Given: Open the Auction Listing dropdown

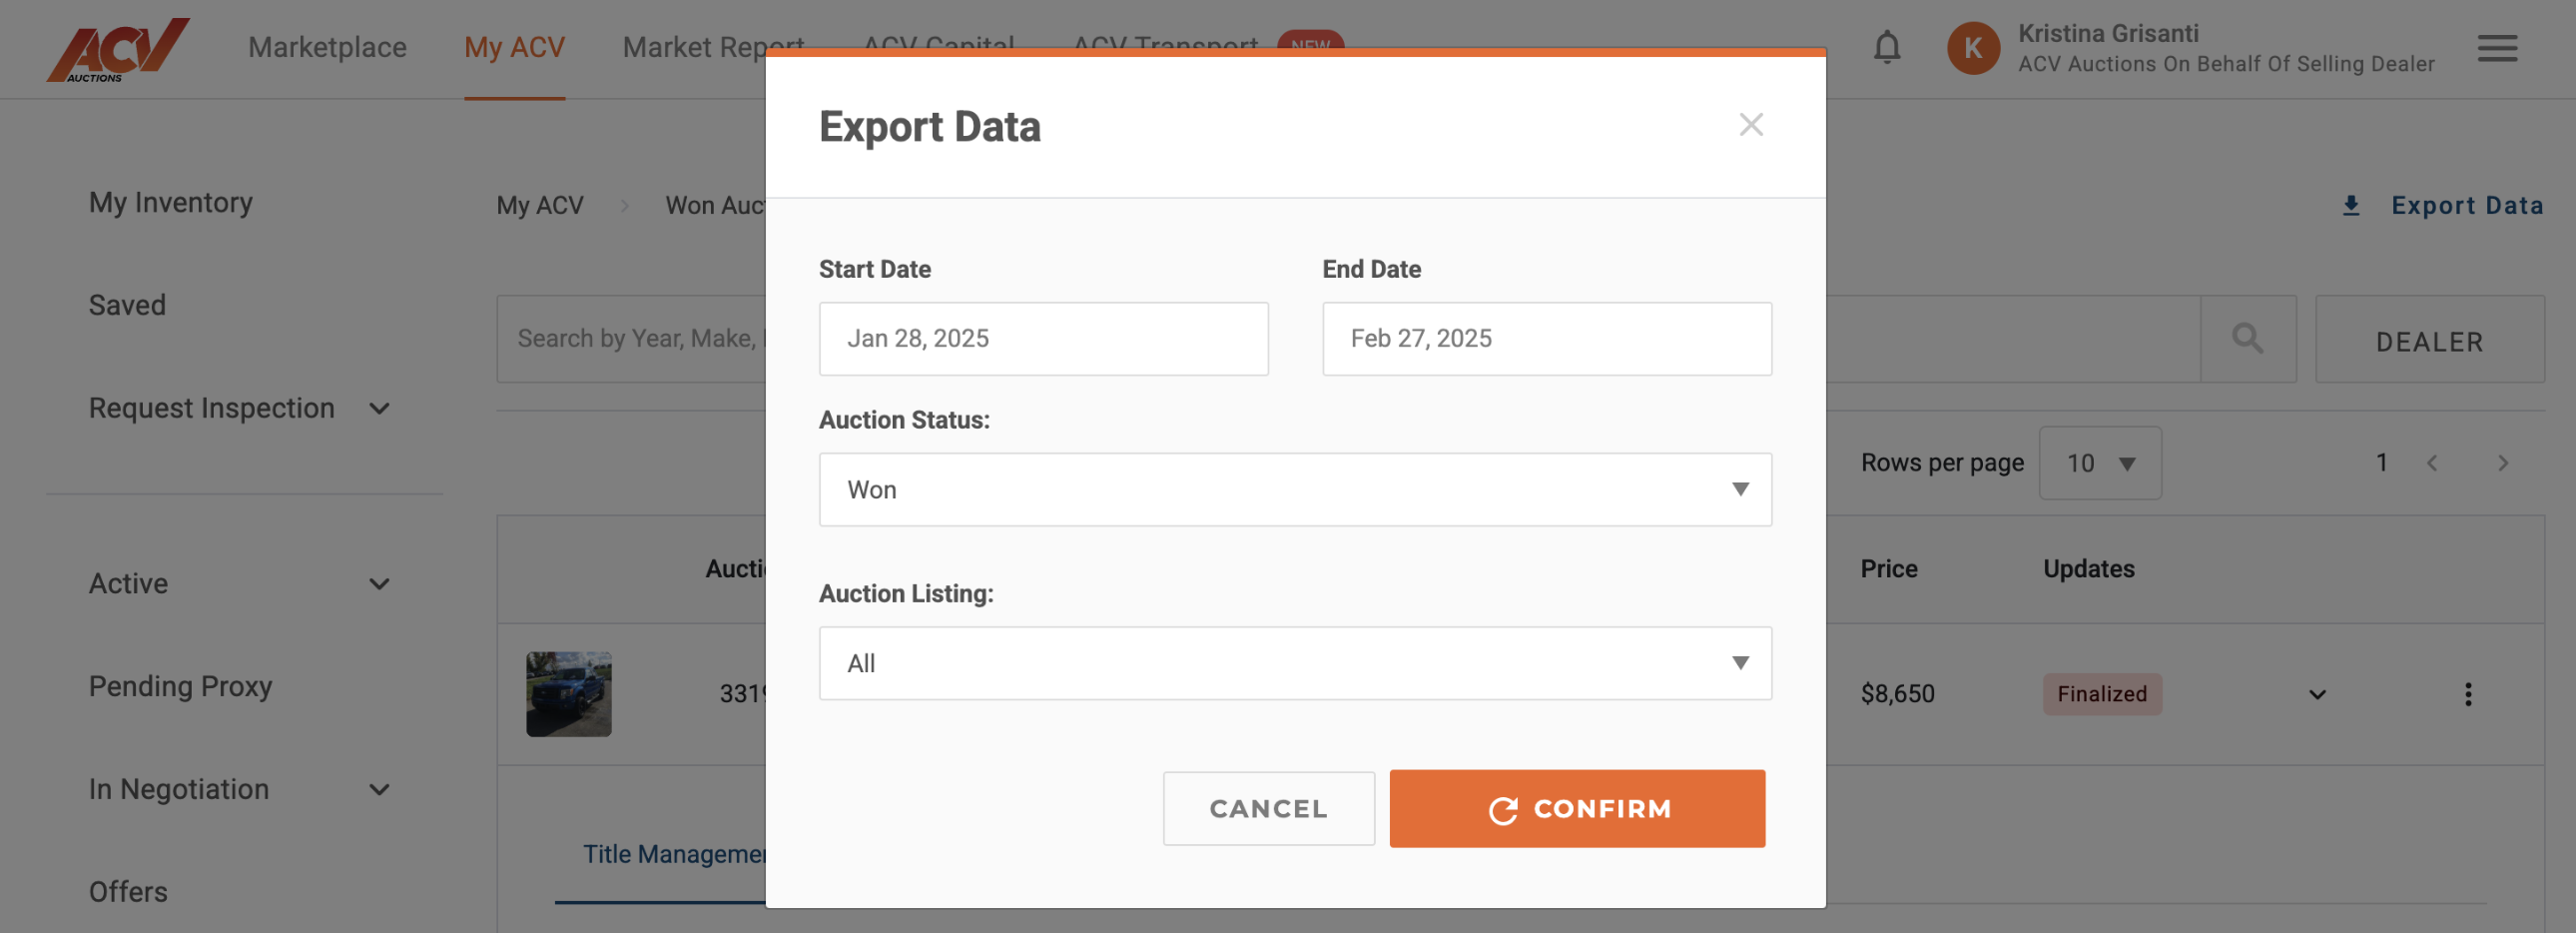Looking at the screenshot, I should tap(1295, 663).
